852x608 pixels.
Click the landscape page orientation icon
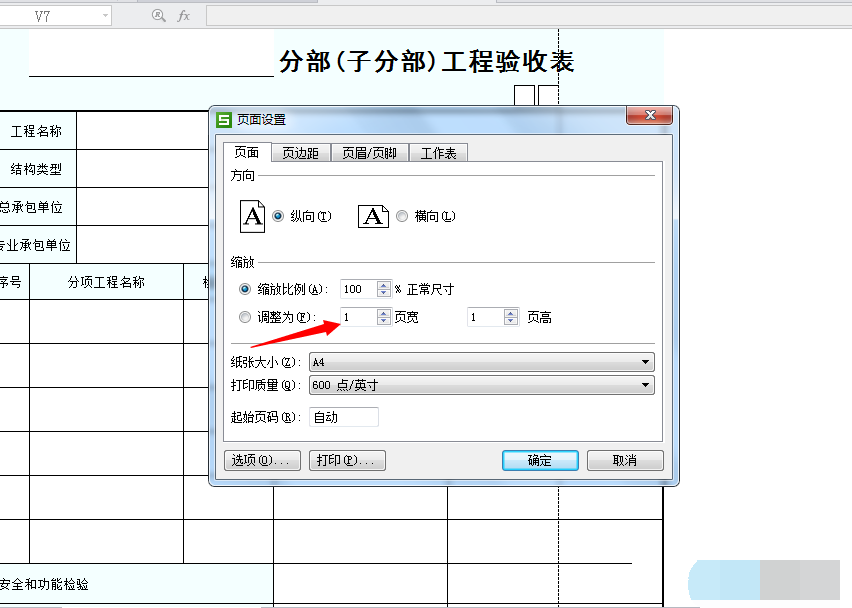tap(373, 216)
